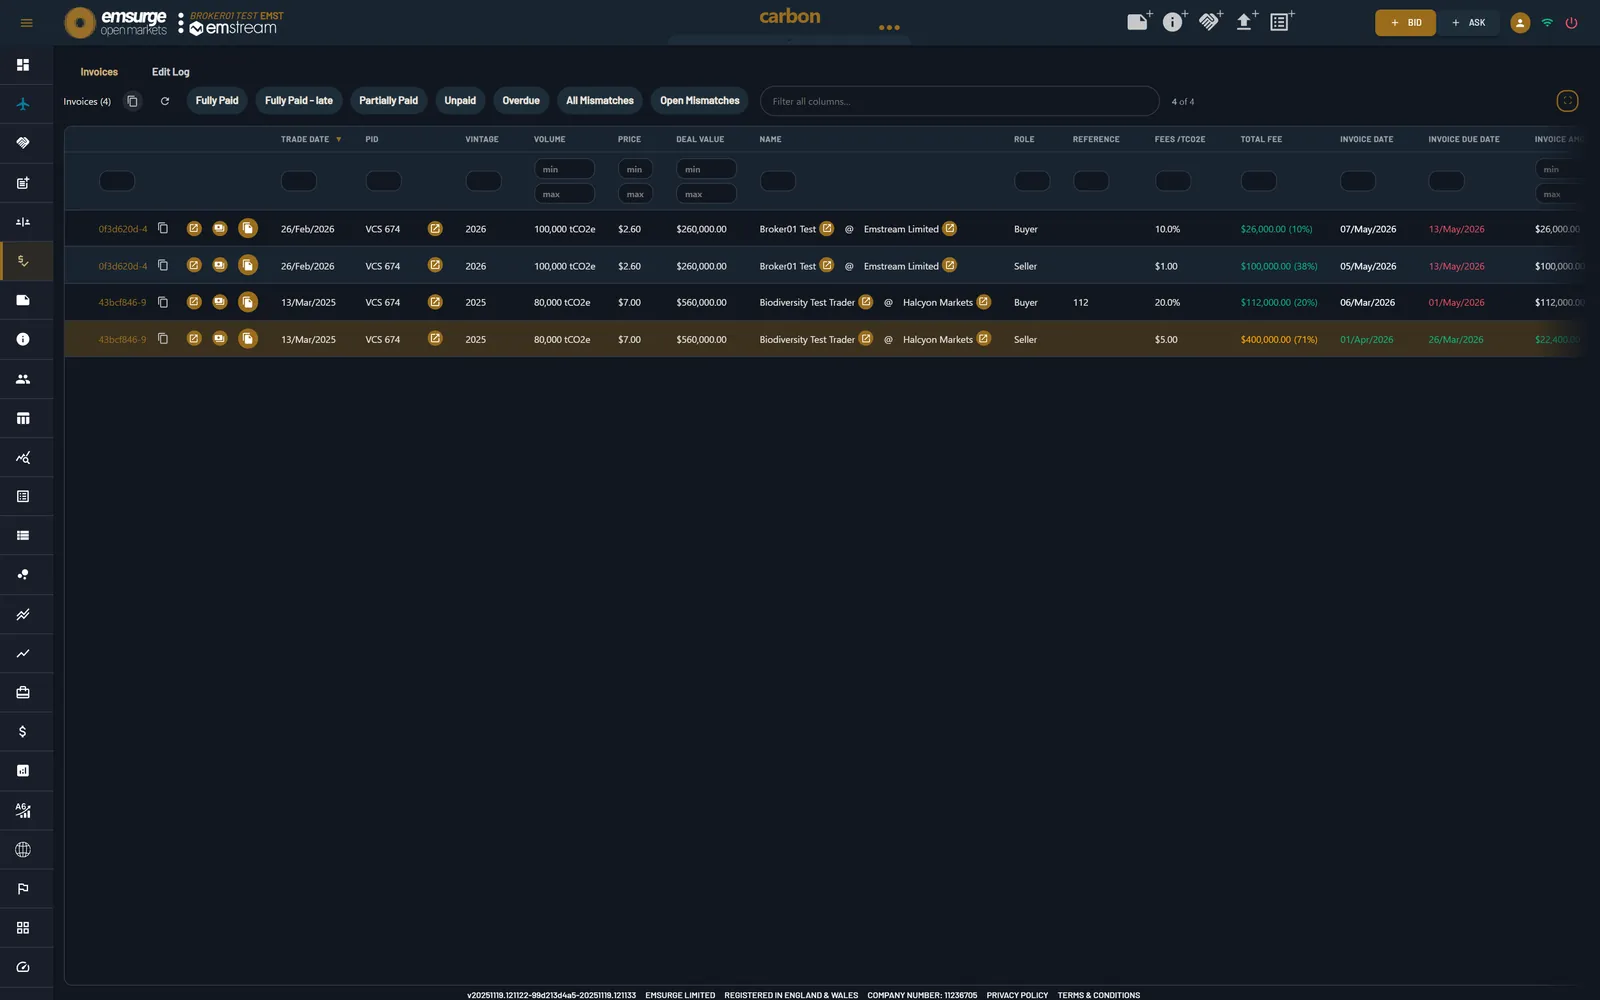Switch to the Edit Log tab
1600x1000 pixels.
(170, 72)
